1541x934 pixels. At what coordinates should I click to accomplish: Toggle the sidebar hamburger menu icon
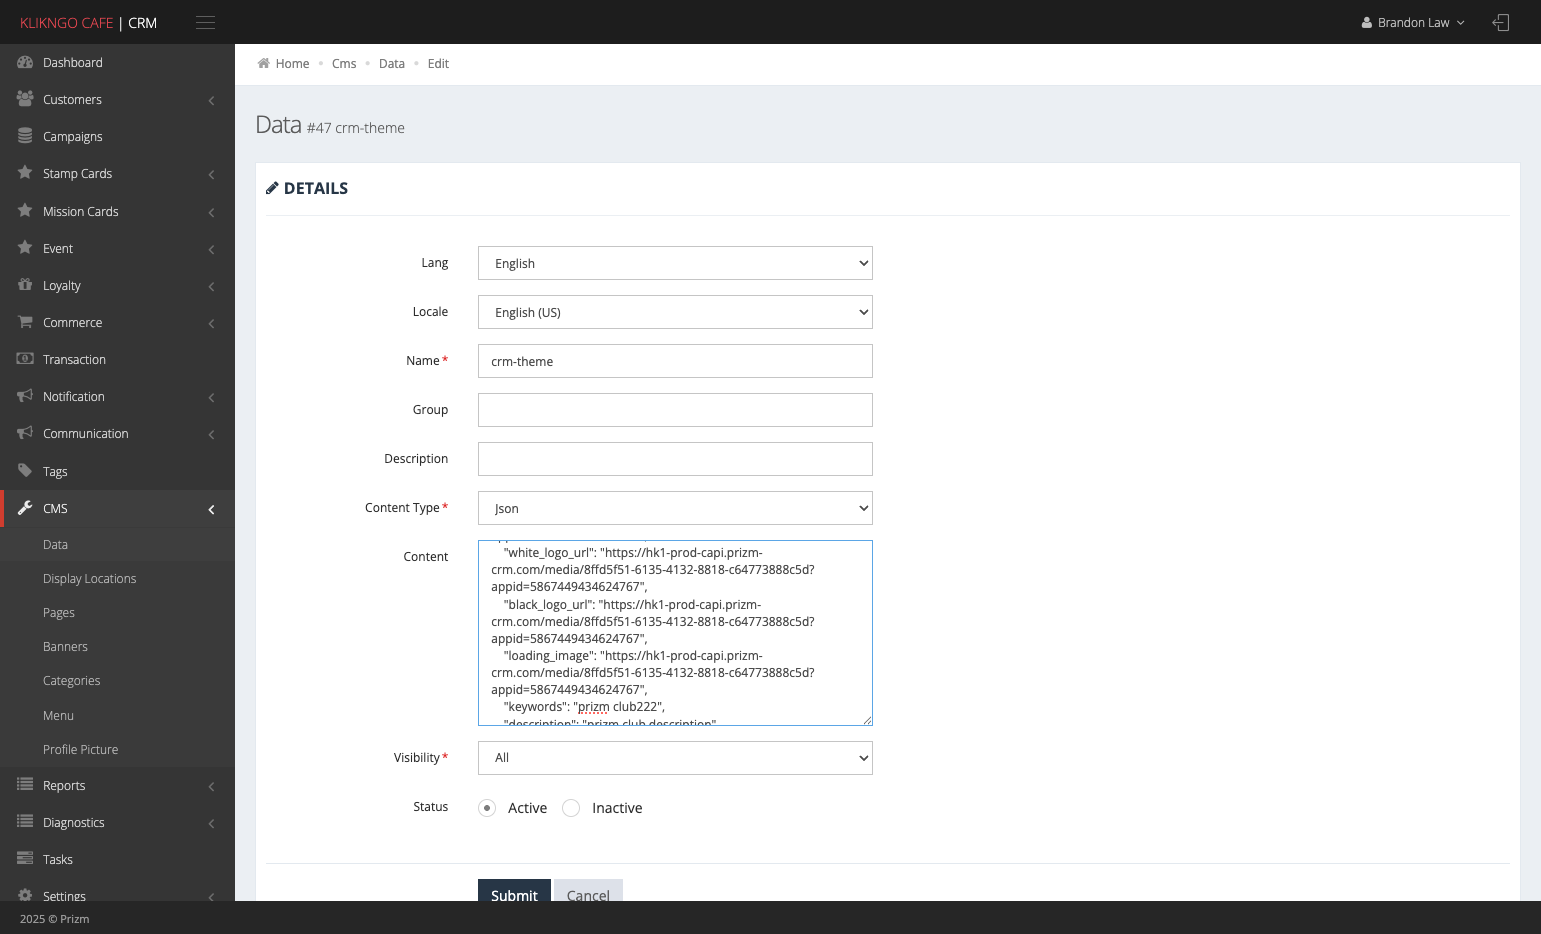205,23
